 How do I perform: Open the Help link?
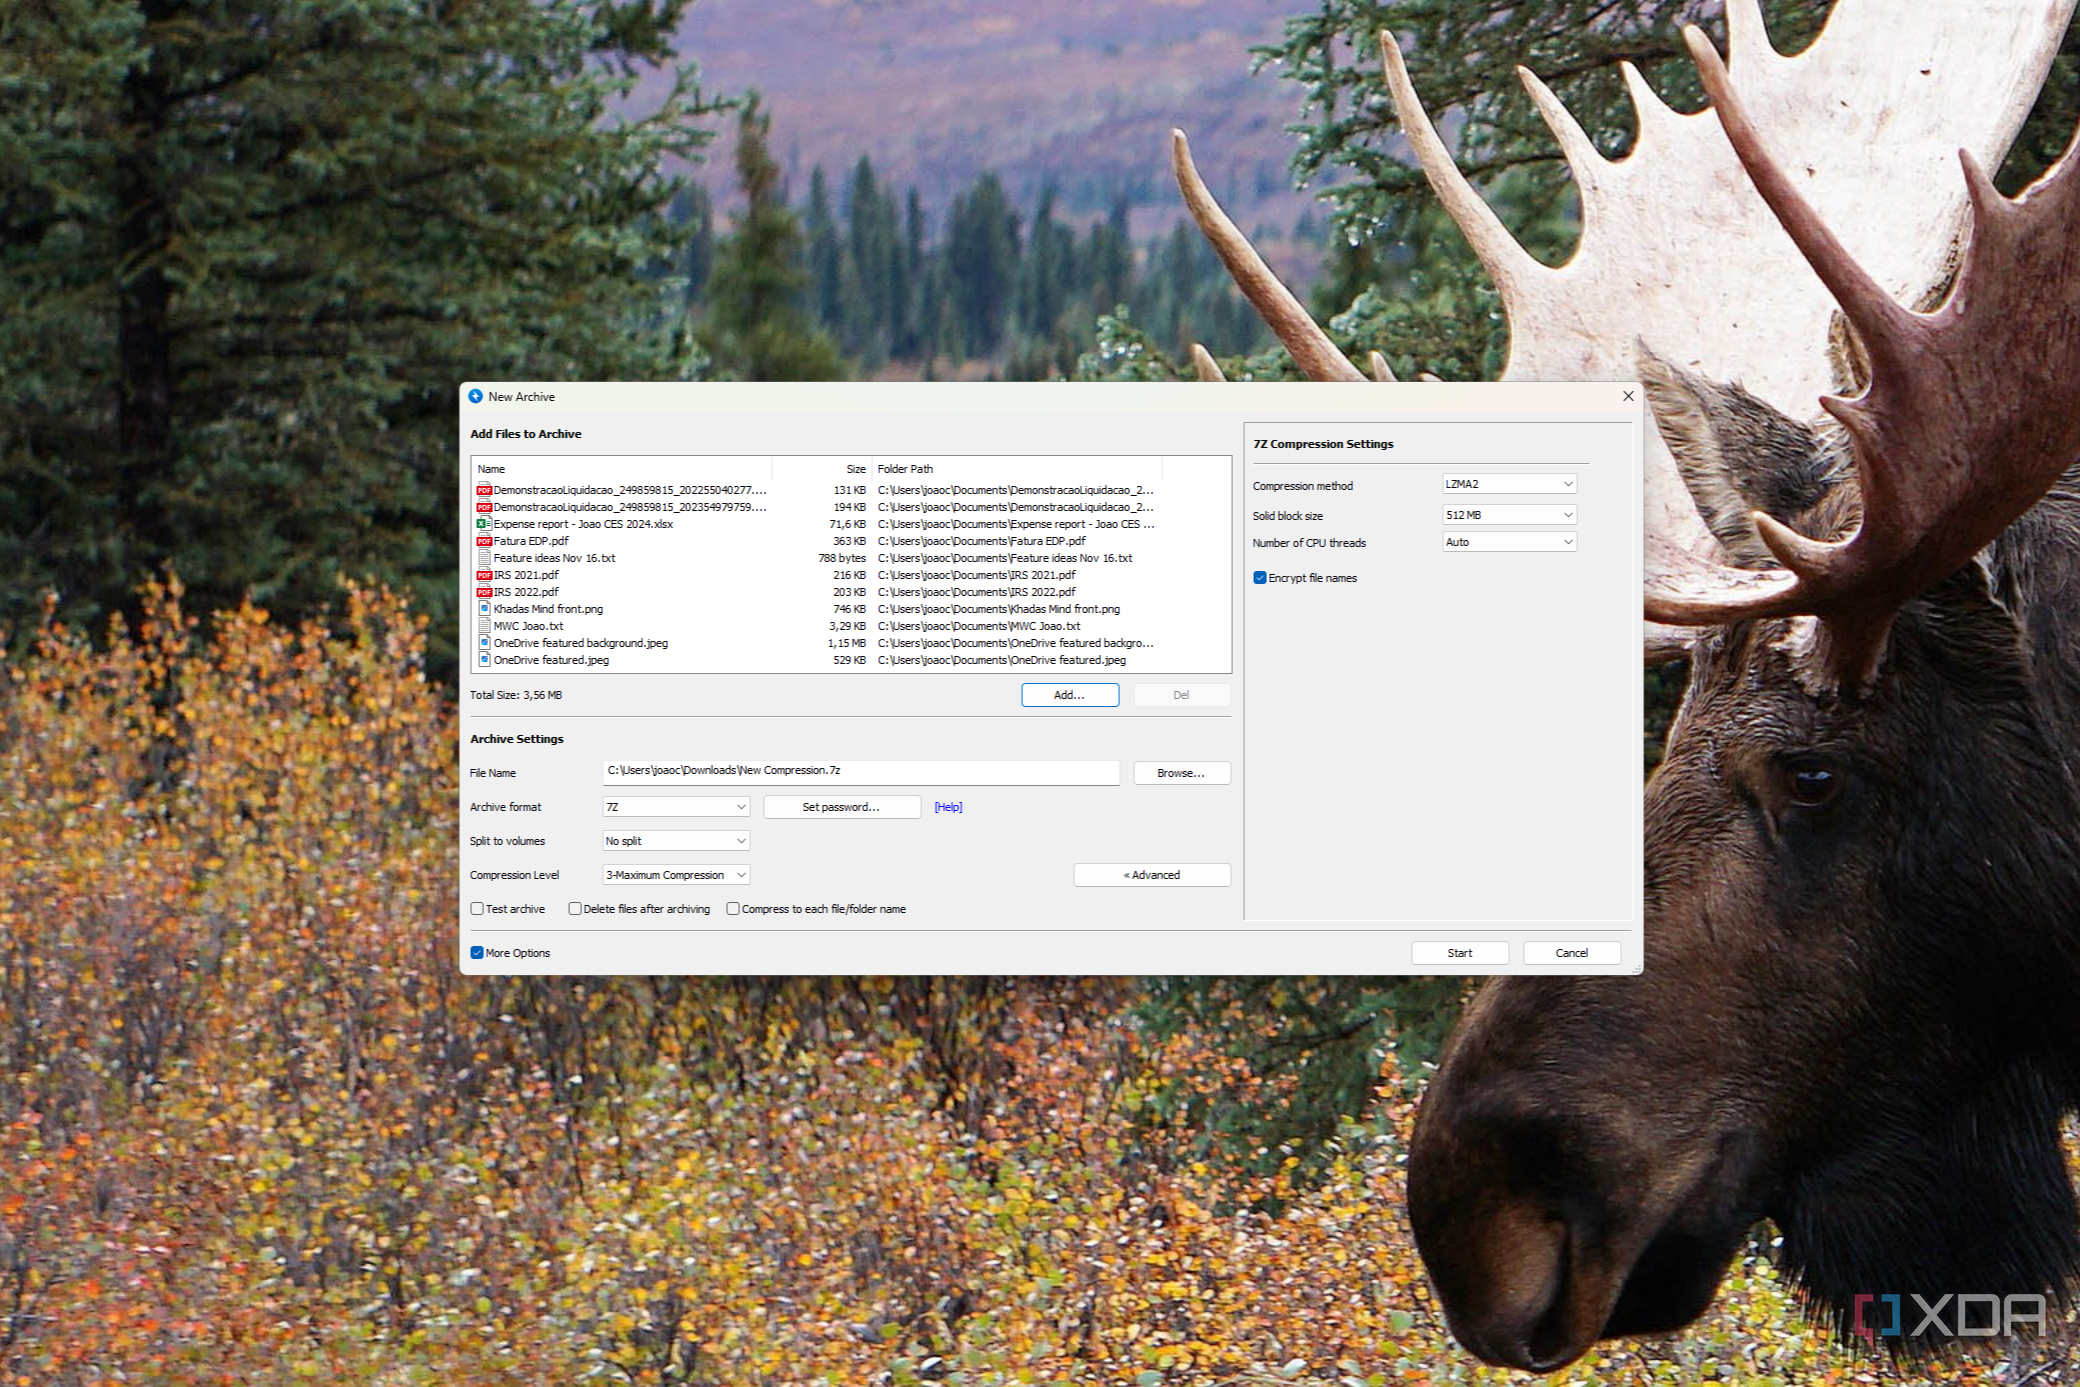[948, 807]
